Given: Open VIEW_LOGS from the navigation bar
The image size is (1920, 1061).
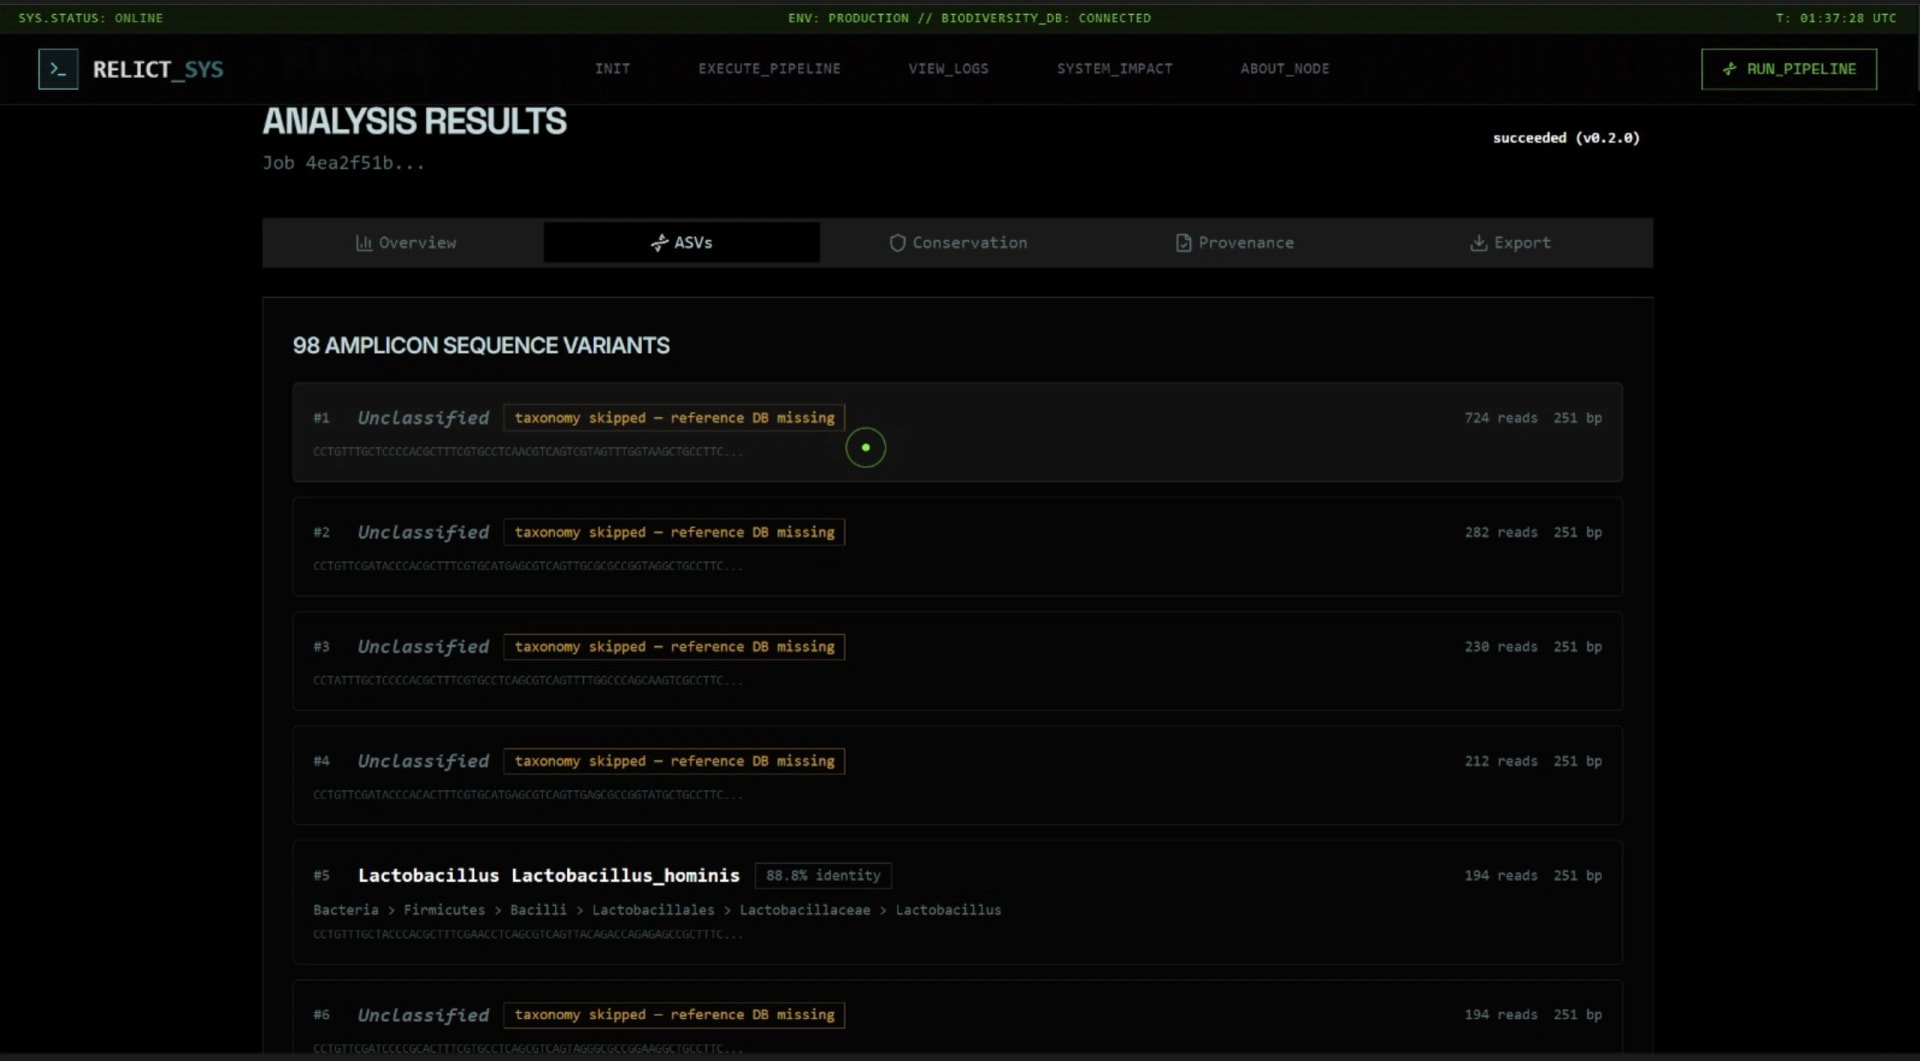Looking at the screenshot, I should click(948, 69).
